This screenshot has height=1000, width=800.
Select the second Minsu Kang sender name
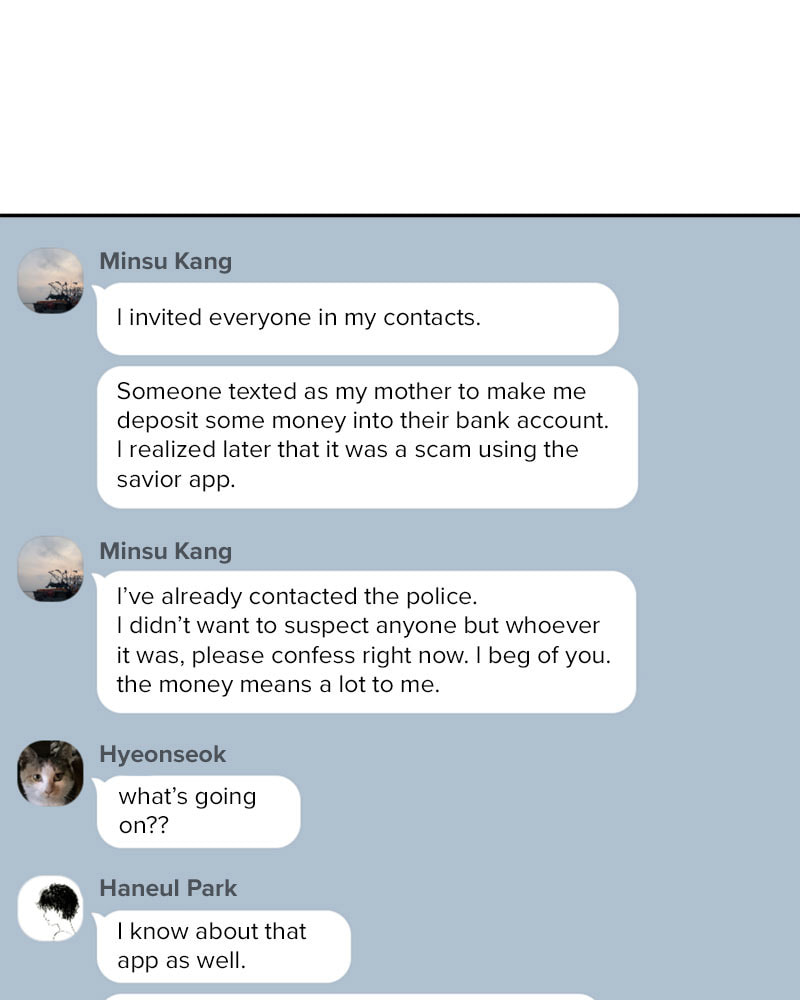(x=166, y=551)
